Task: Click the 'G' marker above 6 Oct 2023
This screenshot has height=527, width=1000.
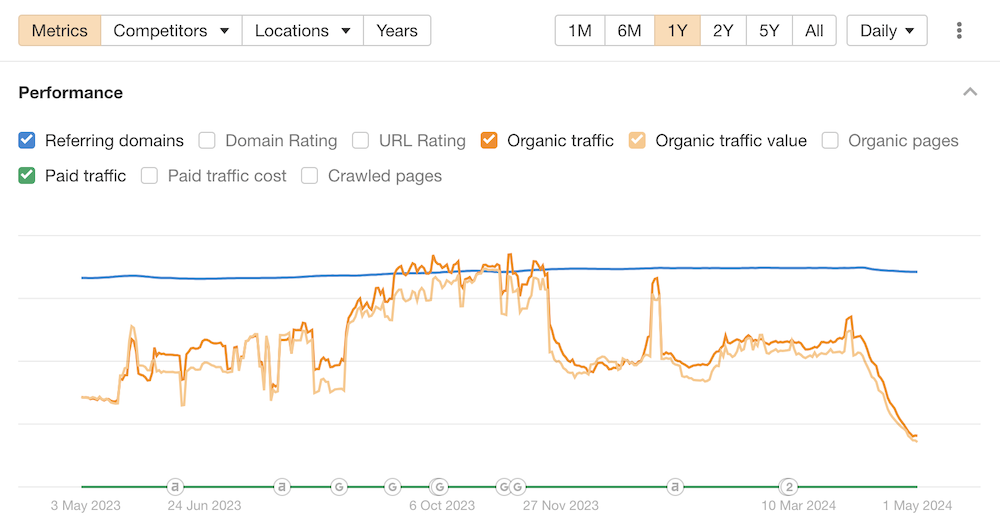Action: (439, 487)
